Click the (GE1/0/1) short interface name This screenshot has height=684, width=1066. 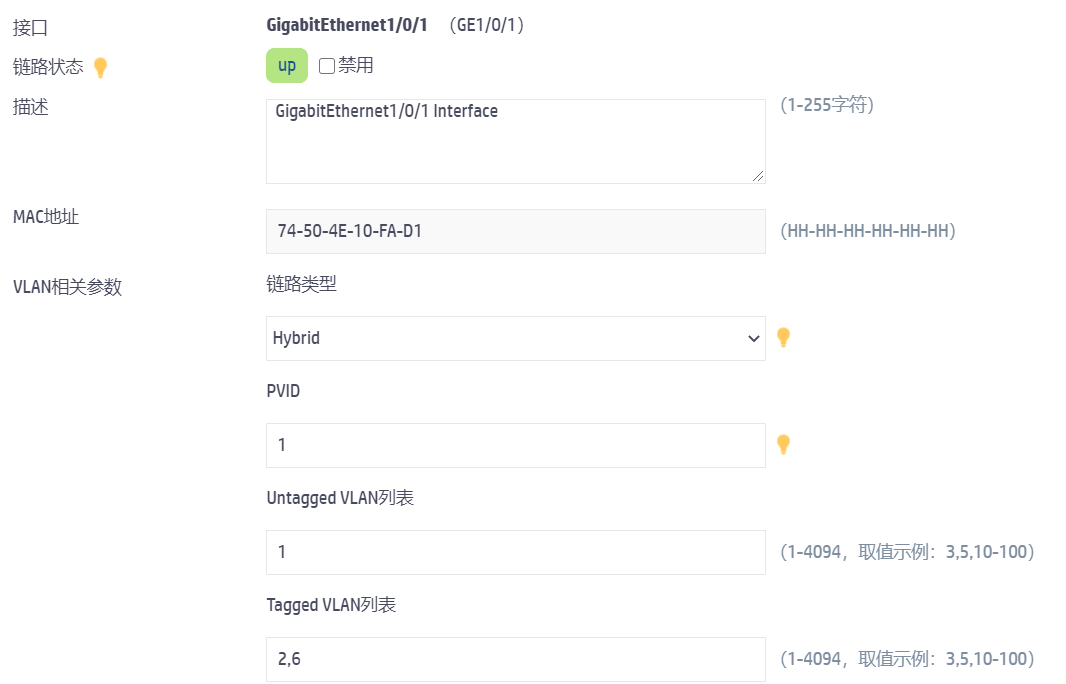487,25
